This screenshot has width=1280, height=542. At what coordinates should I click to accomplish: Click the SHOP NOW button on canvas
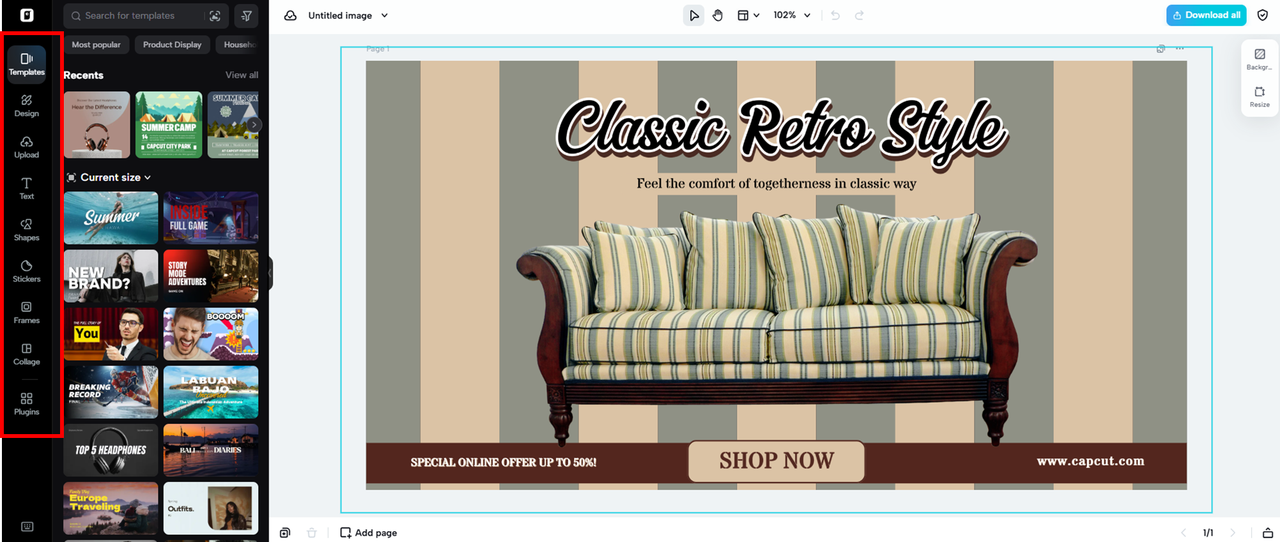pos(776,461)
